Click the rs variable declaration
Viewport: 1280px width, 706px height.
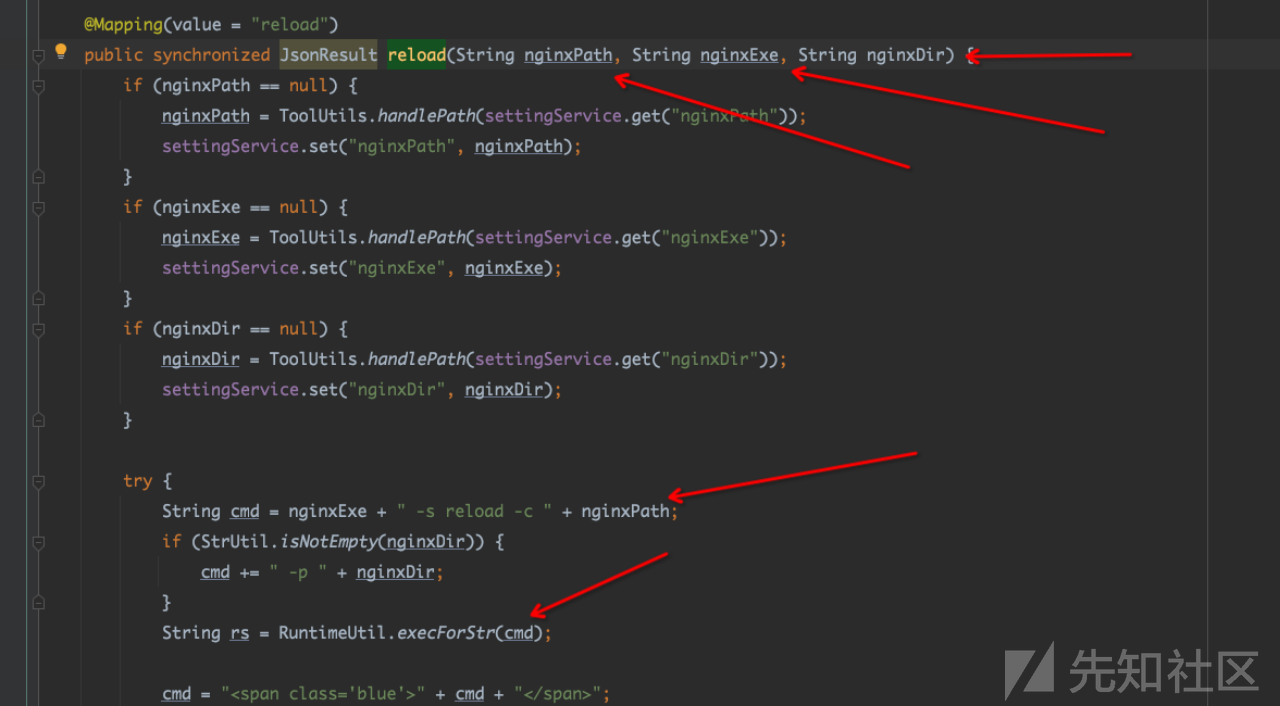click(x=240, y=633)
